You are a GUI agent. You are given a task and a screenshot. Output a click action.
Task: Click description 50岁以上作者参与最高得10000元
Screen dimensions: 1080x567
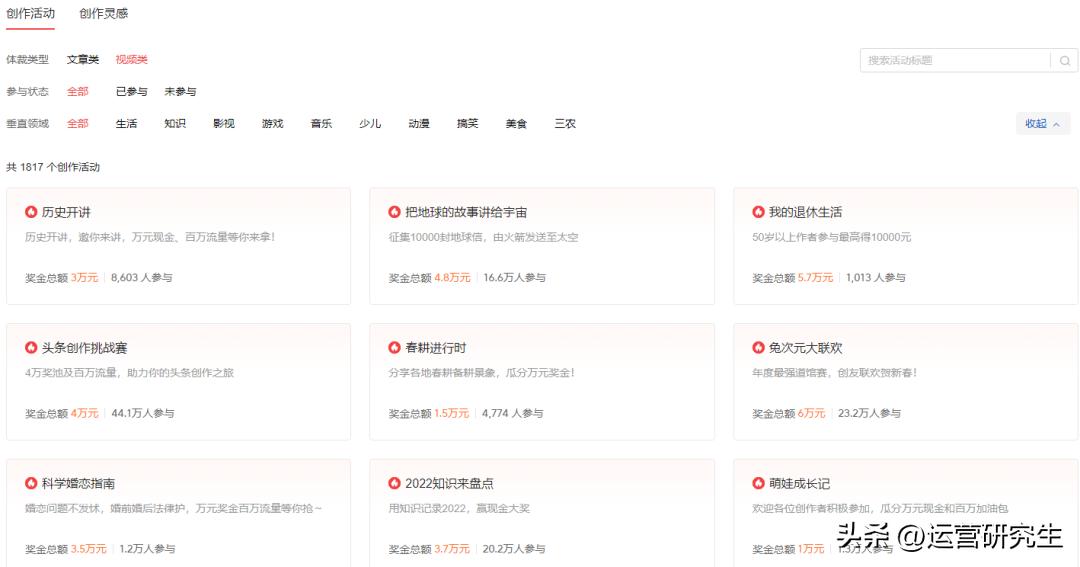(831, 237)
